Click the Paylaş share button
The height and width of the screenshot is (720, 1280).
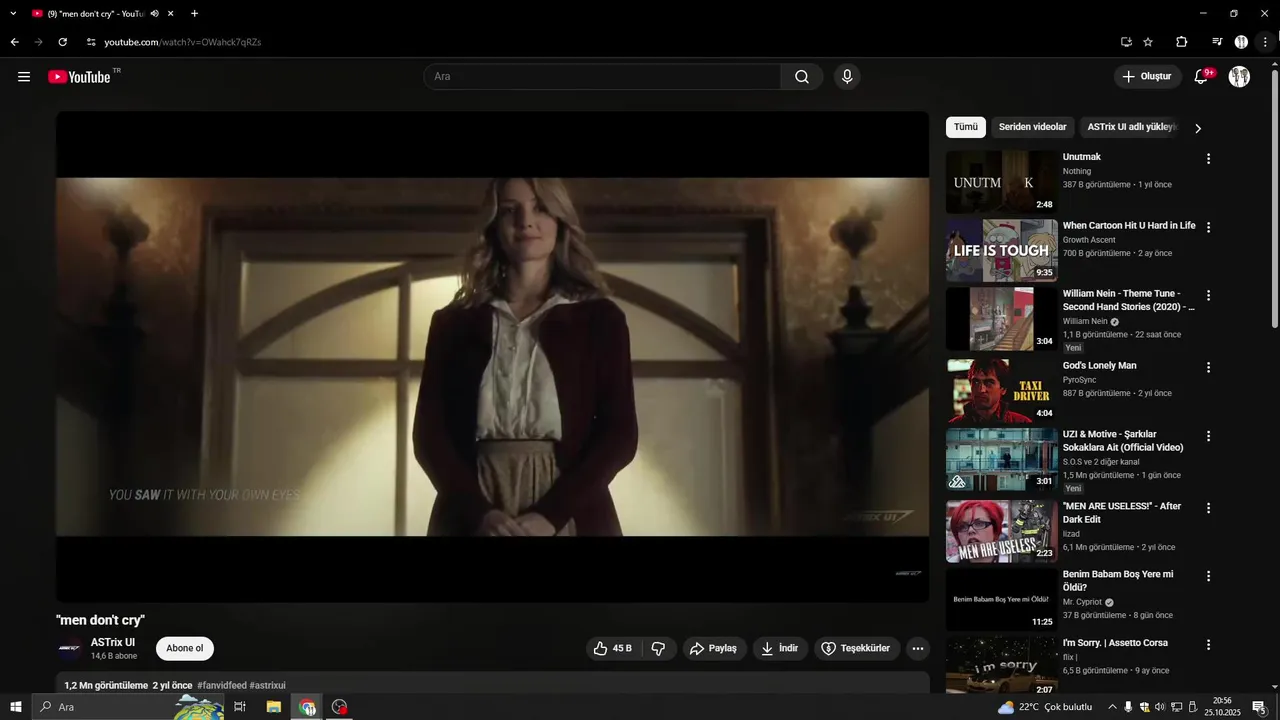pos(714,648)
